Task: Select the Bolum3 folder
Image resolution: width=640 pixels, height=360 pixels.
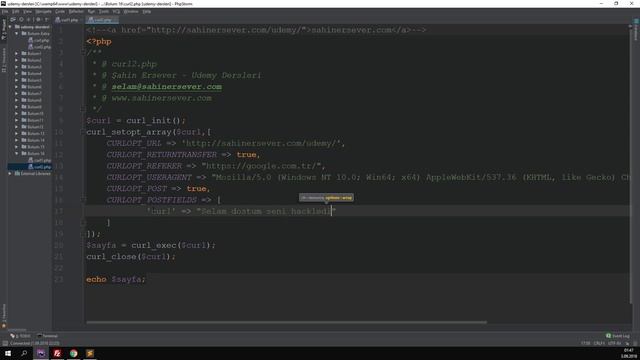Action: [32, 67]
